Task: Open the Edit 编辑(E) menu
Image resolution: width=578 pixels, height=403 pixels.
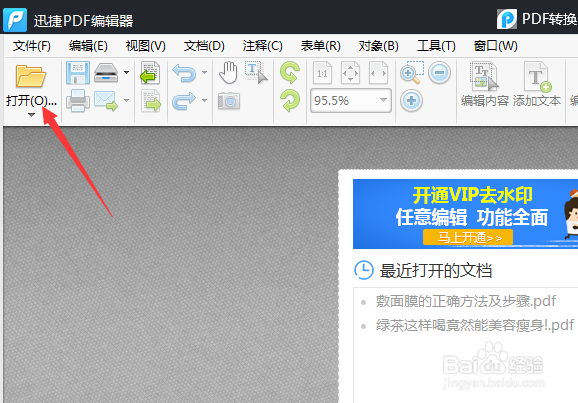Action: (88, 46)
